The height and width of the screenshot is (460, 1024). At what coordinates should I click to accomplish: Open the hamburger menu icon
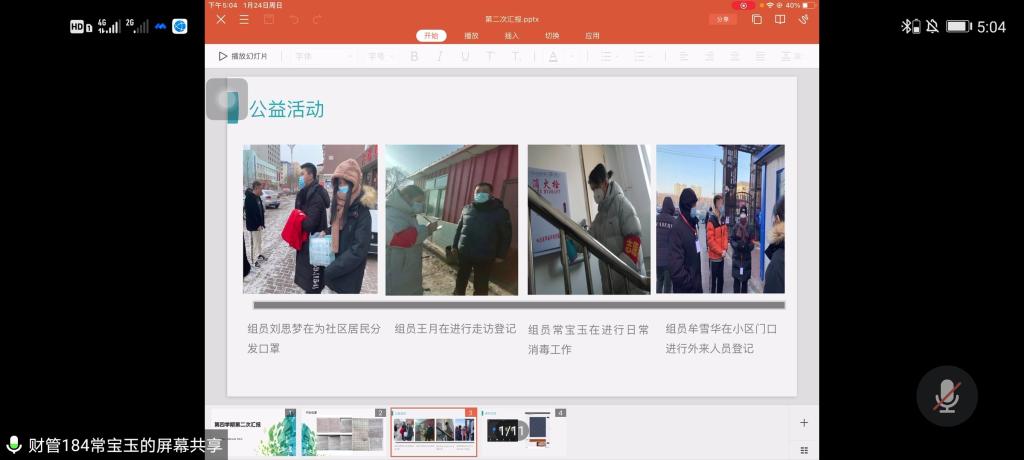coord(244,20)
